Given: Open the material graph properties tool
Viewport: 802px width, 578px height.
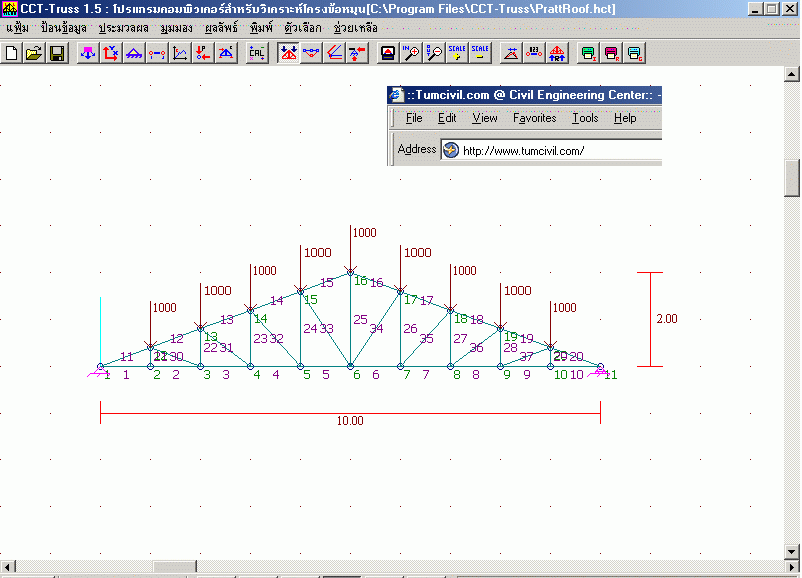Looking at the screenshot, I should tap(180, 53).
